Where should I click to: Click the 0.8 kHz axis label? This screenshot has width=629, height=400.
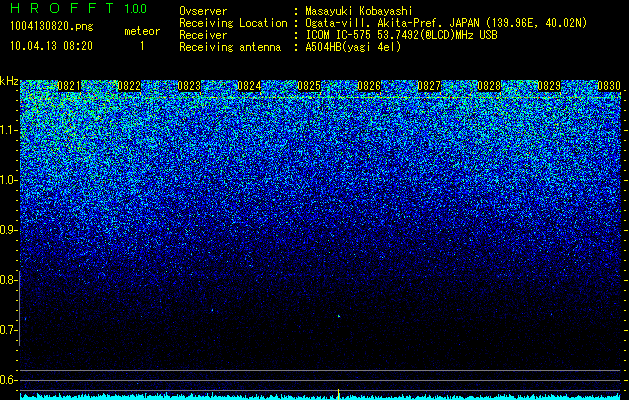[7, 280]
